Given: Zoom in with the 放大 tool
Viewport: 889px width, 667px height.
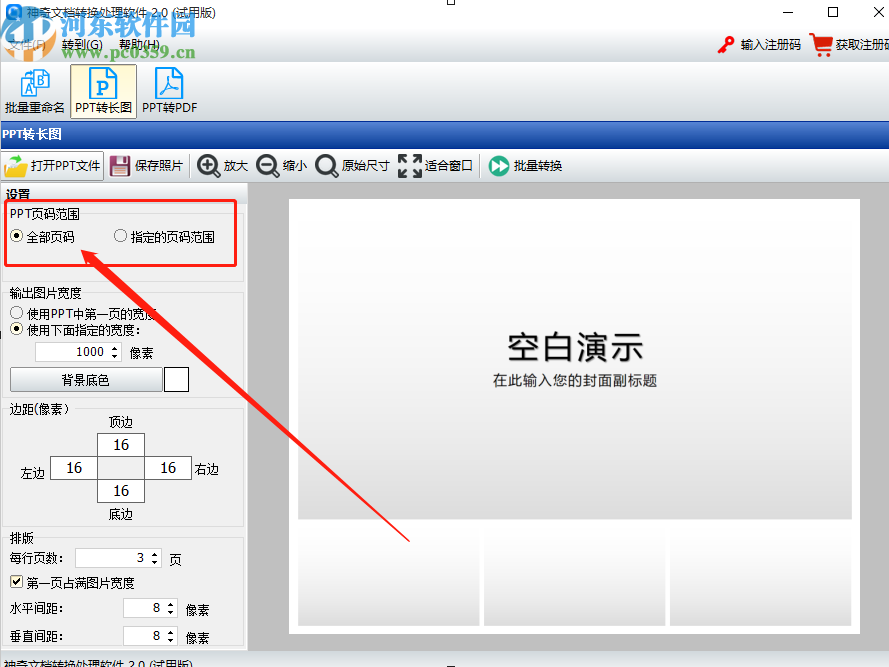Looking at the screenshot, I should pyautogui.click(x=222, y=165).
